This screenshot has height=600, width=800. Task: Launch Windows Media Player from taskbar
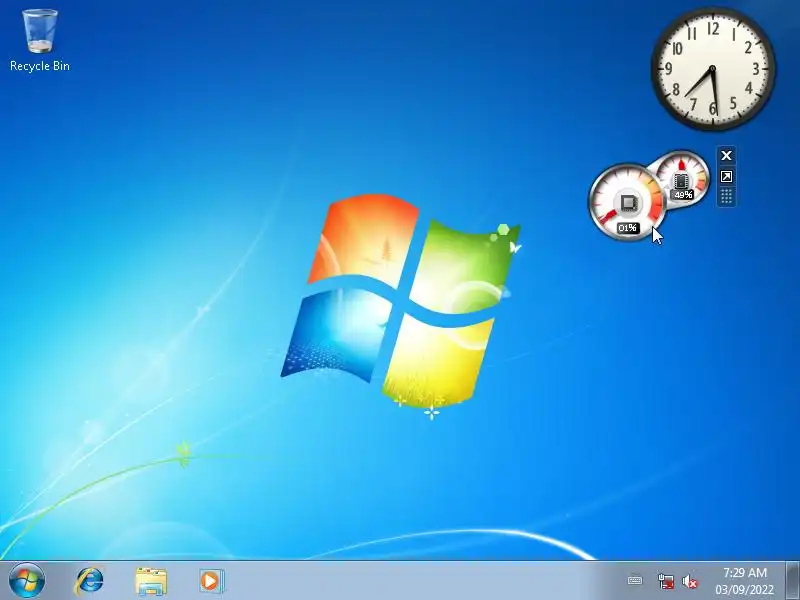[211, 581]
